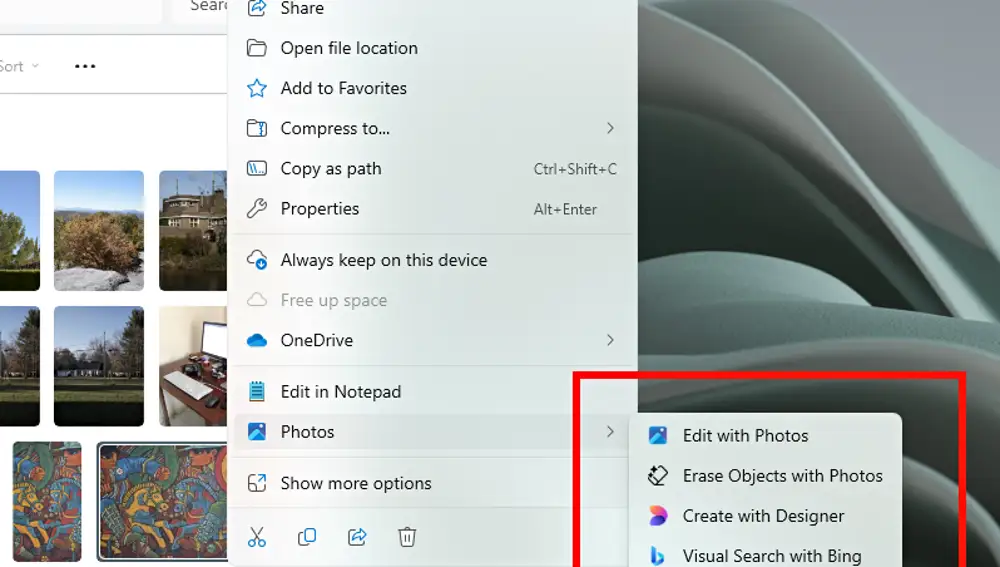Select Erase Objects with Photos

(x=765, y=476)
